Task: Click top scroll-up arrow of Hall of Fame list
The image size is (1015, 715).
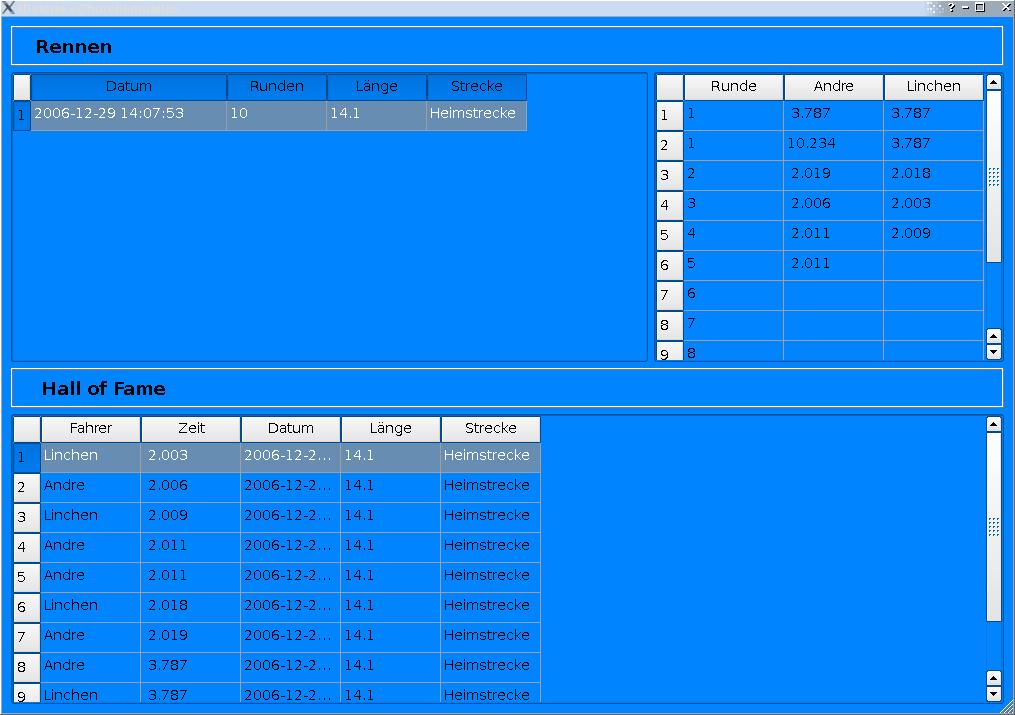Action: point(993,425)
